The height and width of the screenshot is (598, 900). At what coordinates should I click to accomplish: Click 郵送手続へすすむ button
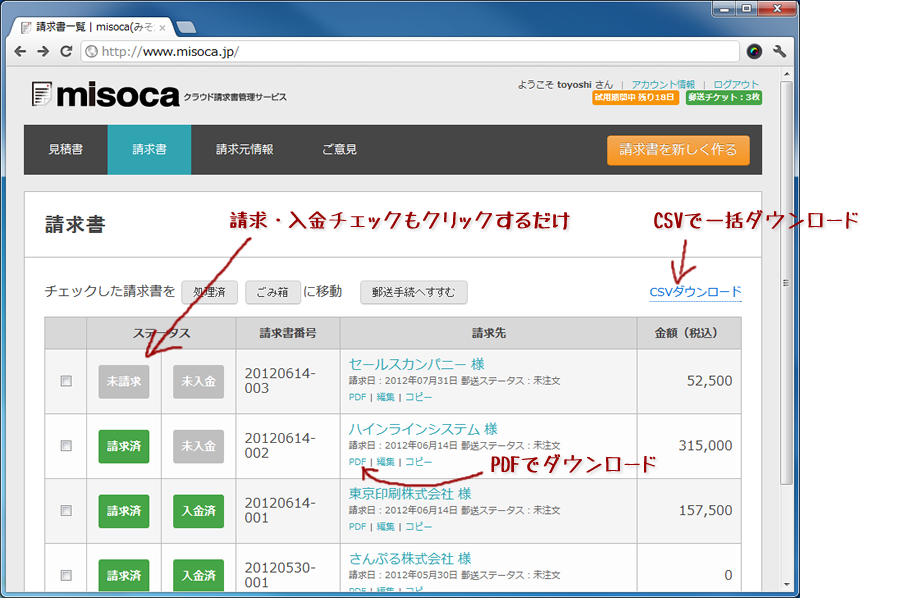point(413,292)
